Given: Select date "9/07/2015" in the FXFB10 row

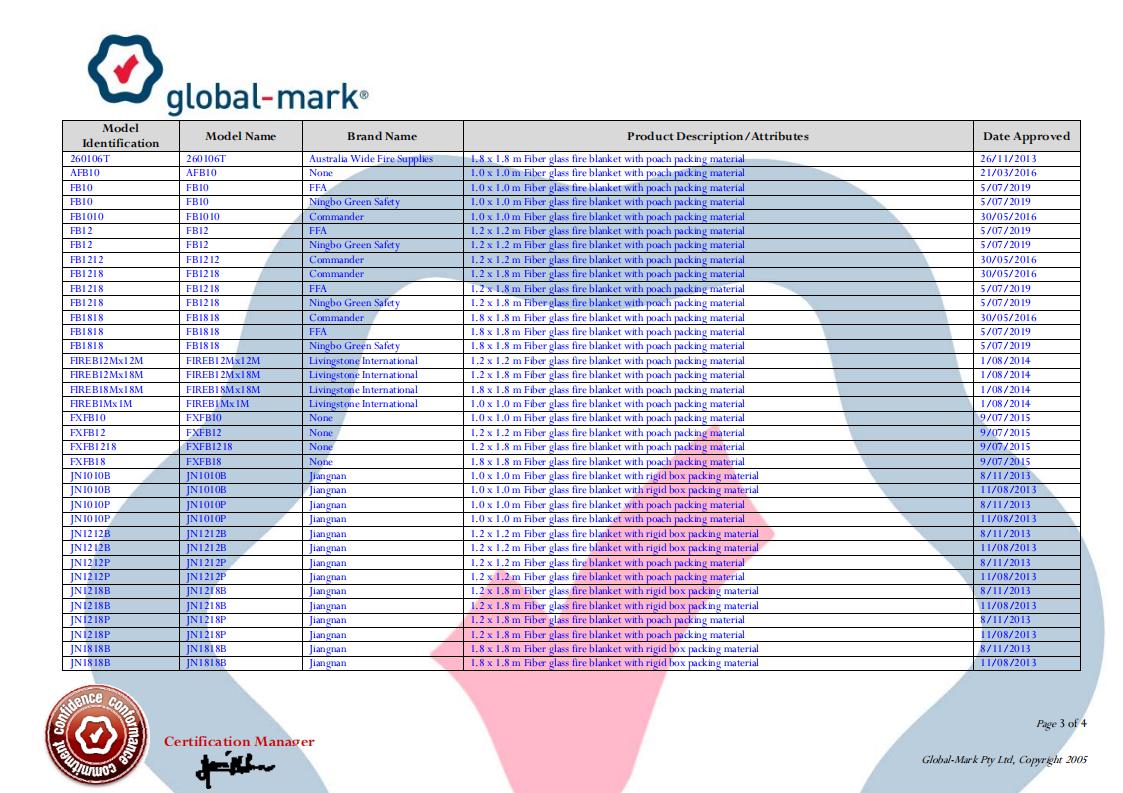Looking at the screenshot, I should coord(1006,418).
